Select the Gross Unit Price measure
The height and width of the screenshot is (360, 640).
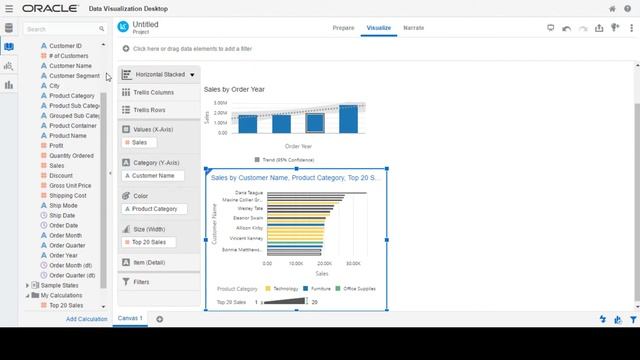tap(70, 186)
